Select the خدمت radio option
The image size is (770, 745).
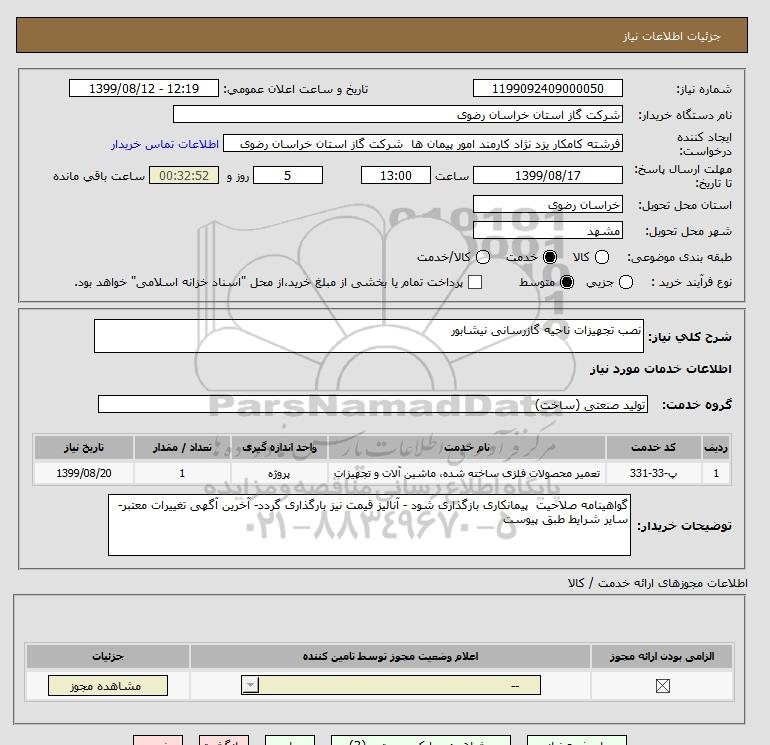tap(550, 257)
